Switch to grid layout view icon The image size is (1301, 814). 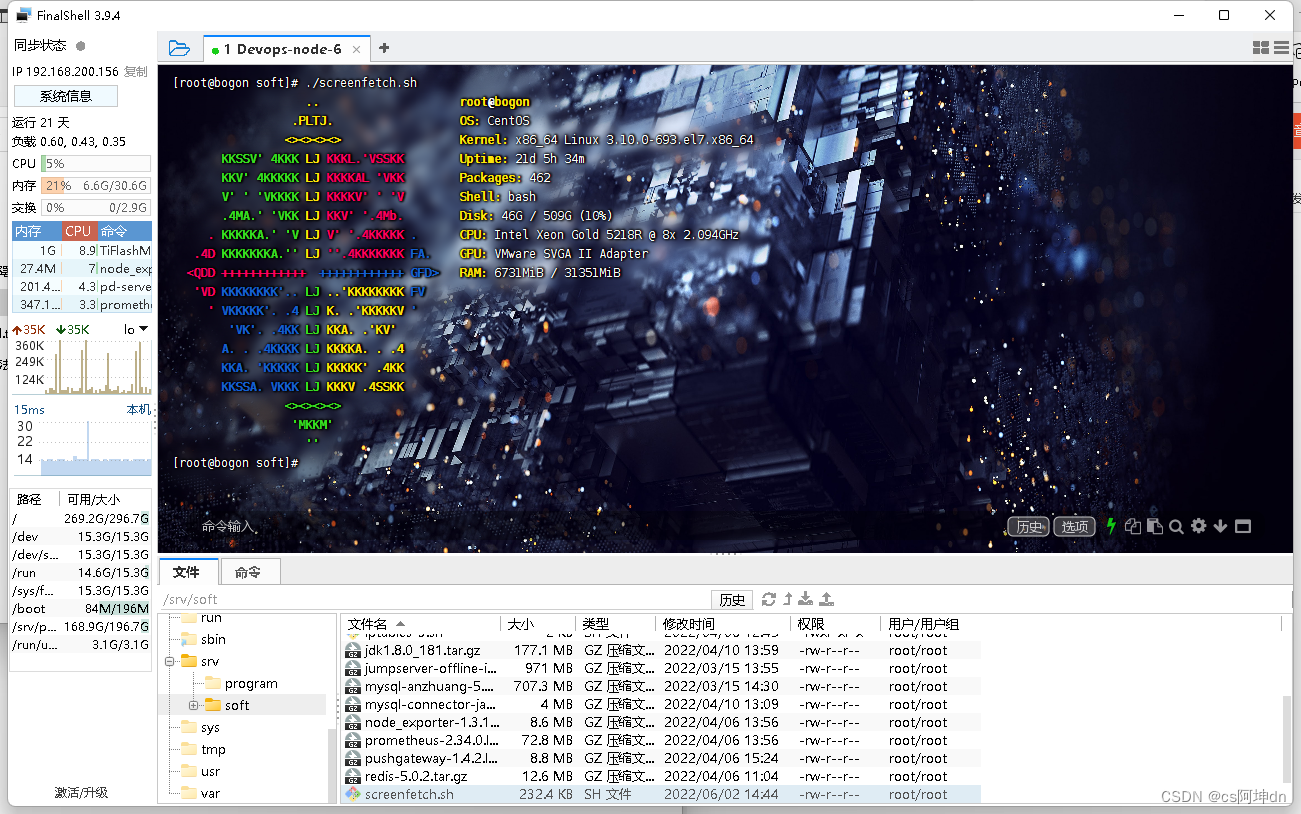point(1261,48)
